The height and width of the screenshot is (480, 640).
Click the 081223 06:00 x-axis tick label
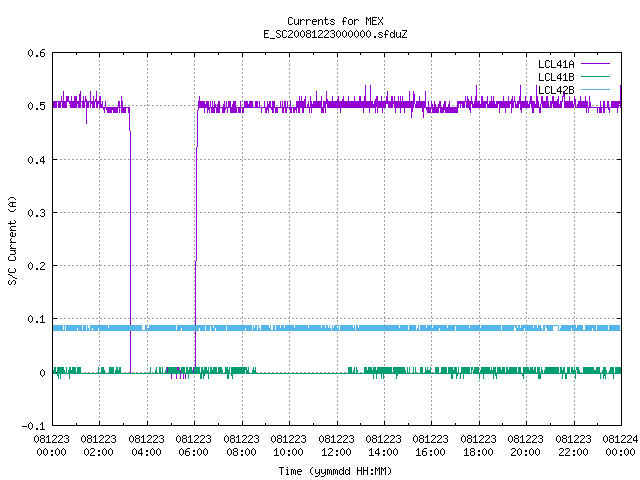193,445
